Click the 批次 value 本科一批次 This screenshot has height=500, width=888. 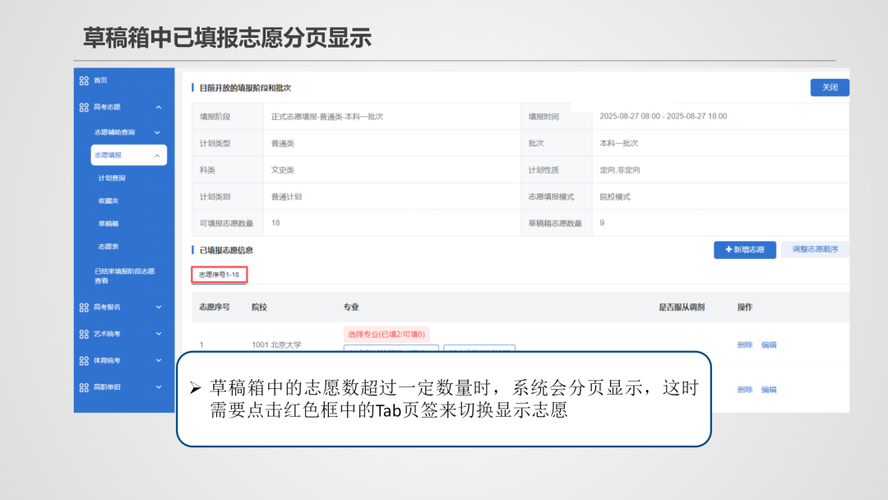point(618,143)
